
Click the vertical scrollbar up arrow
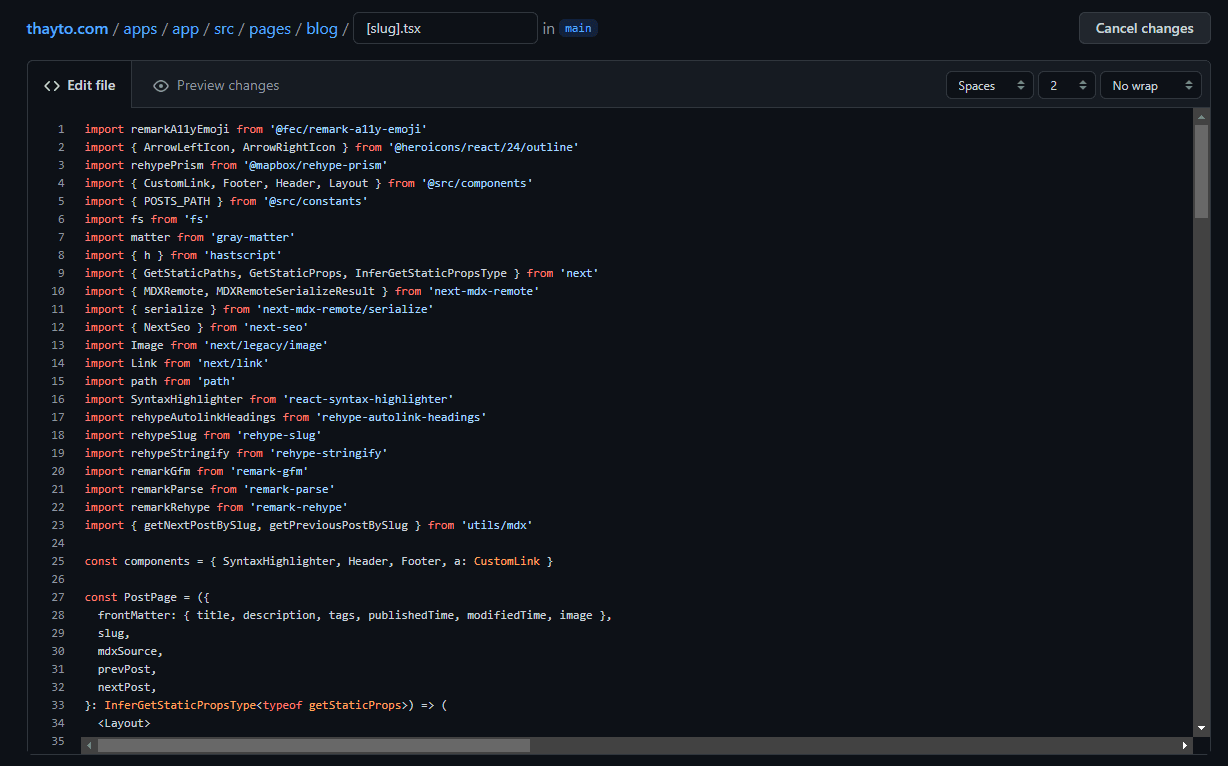click(x=1201, y=116)
